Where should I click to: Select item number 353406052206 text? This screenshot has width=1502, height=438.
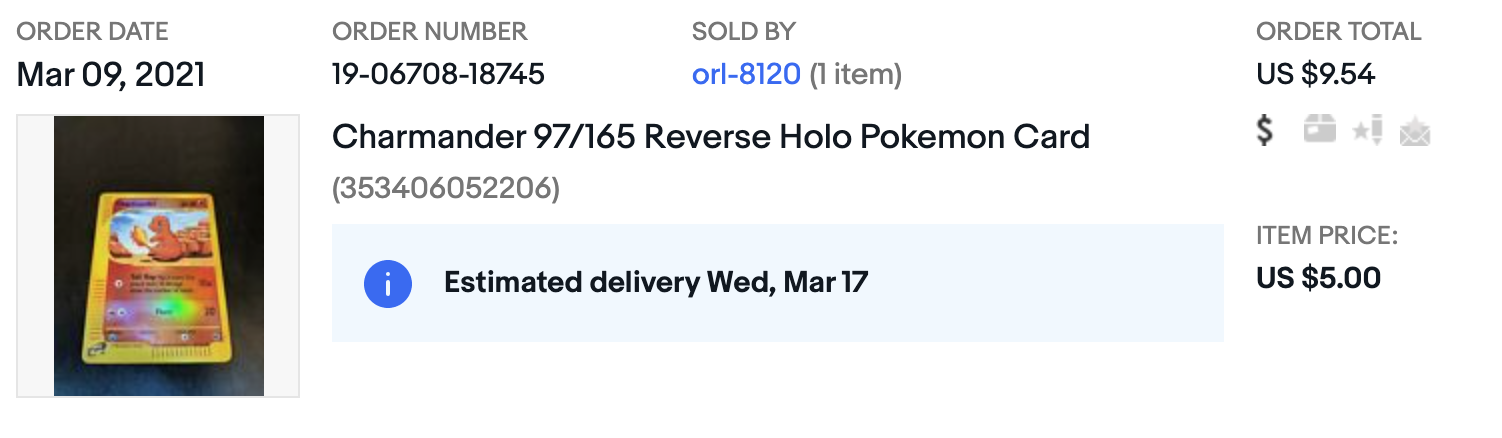pyautogui.click(x=446, y=187)
